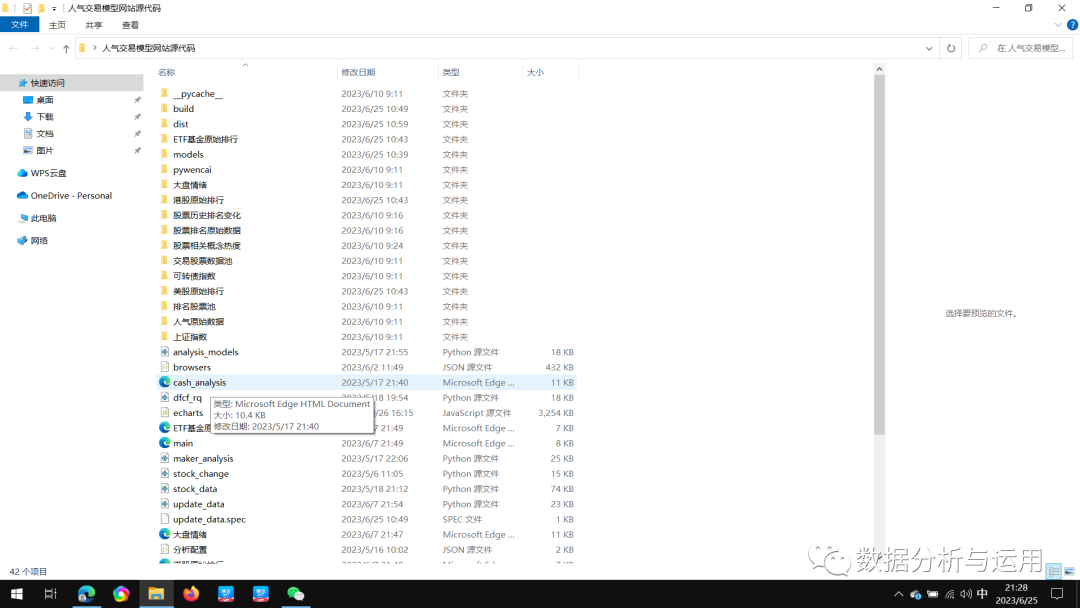Switch to large icons view in status bar
This screenshot has height=608, width=1080.
coord(1069,572)
